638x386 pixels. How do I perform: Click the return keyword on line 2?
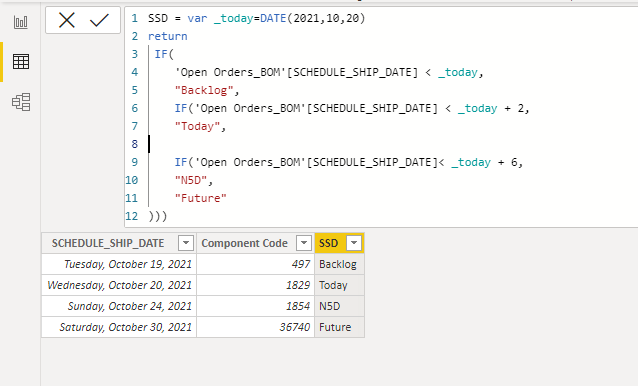point(168,37)
